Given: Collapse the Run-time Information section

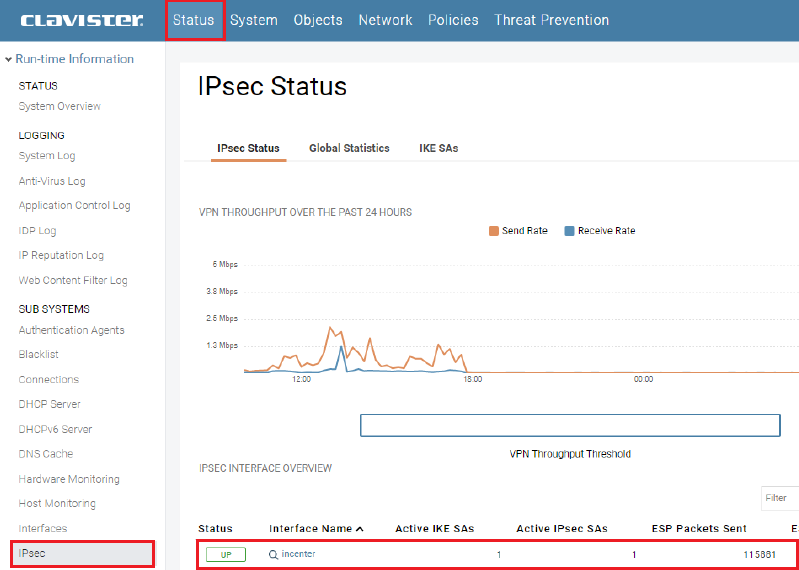Looking at the screenshot, I should tap(9, 60).
